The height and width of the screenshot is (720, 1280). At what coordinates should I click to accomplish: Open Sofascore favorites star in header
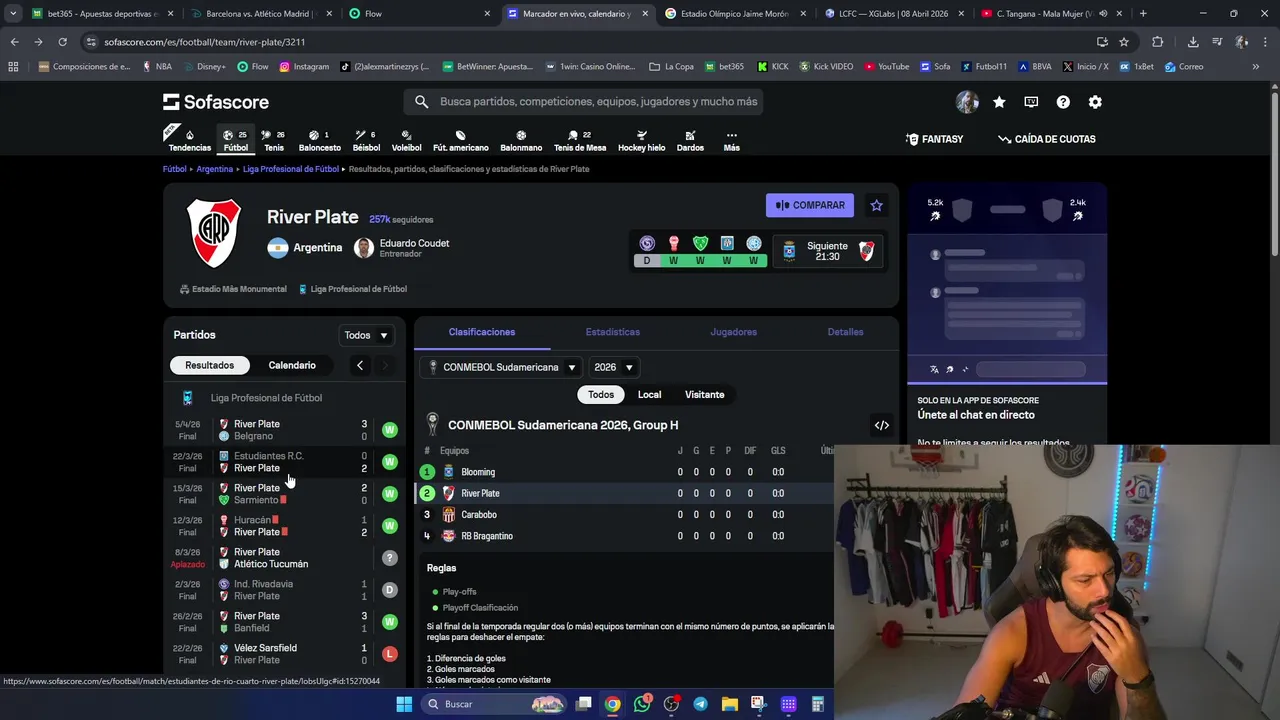(999, 102)
